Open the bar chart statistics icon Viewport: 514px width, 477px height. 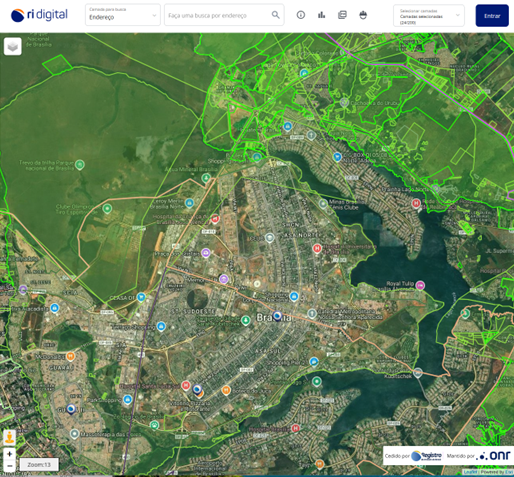click(x=321, y=15)
